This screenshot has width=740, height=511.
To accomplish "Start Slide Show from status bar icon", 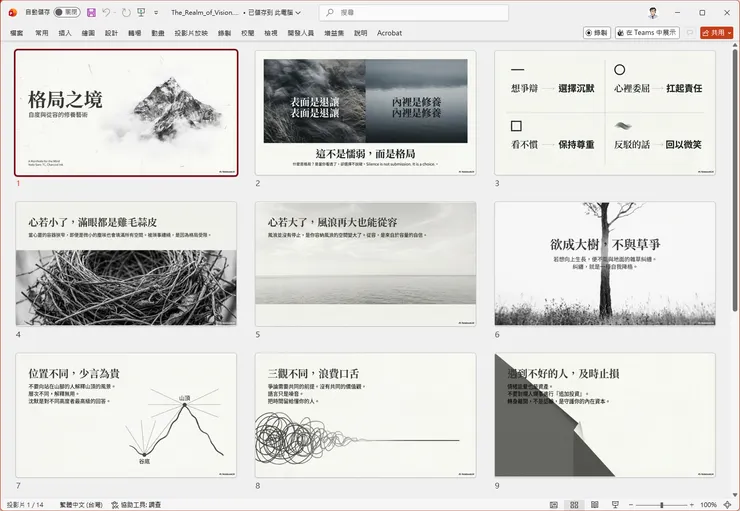I will click(615, 504).
